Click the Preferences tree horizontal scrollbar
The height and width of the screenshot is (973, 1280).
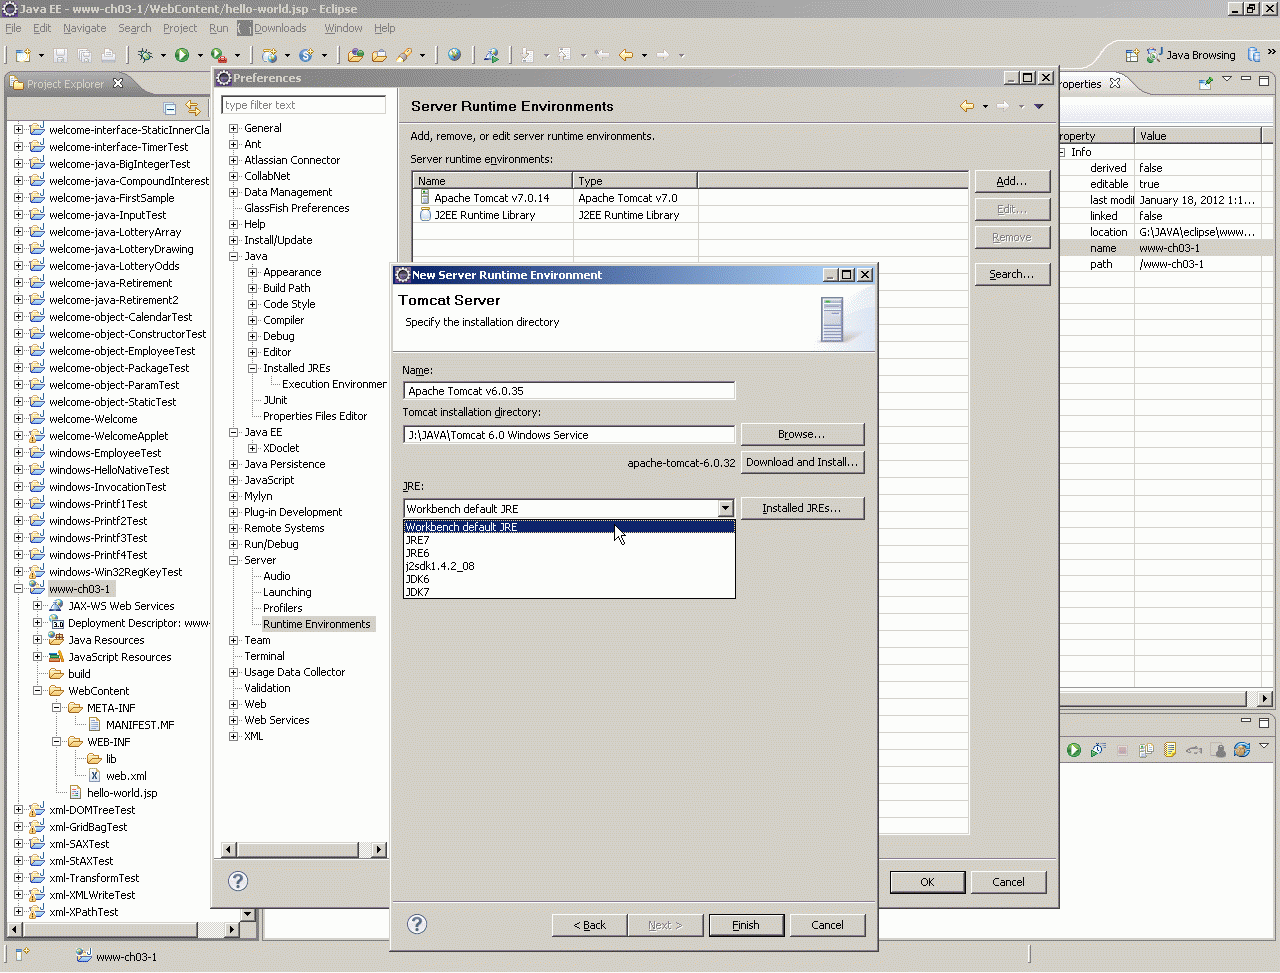[x=304, y=850]
